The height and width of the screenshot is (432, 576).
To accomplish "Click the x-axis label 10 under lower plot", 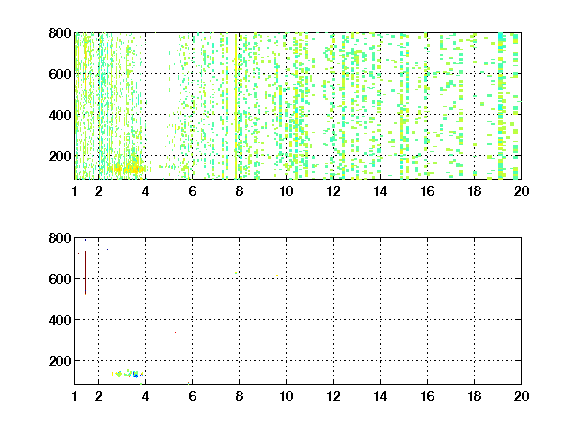I will tap(286, 396).
